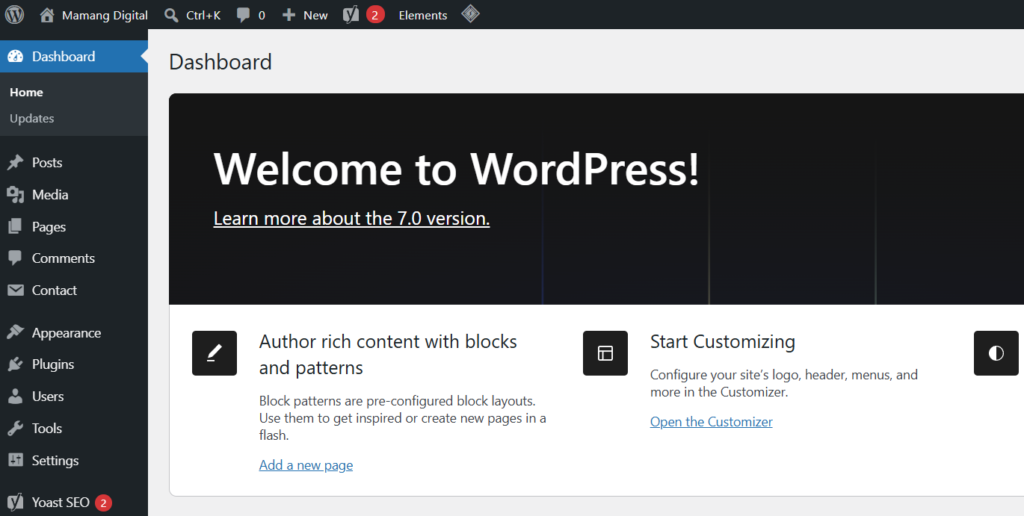This screenshot has width=1024, height=516.
Task: Click the house icon beside Mamang Digital
Action: 47,15
